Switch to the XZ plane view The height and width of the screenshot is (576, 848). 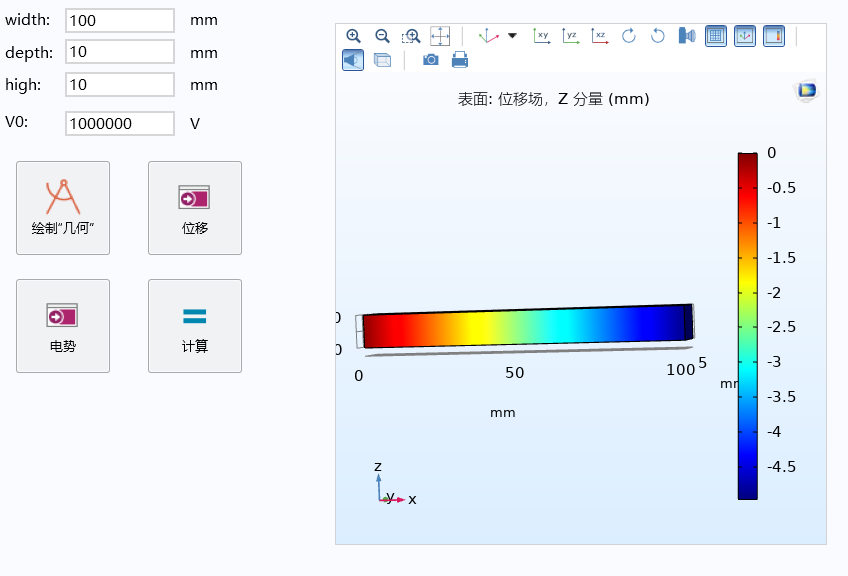pyautogui.click(x=599, y=36)
